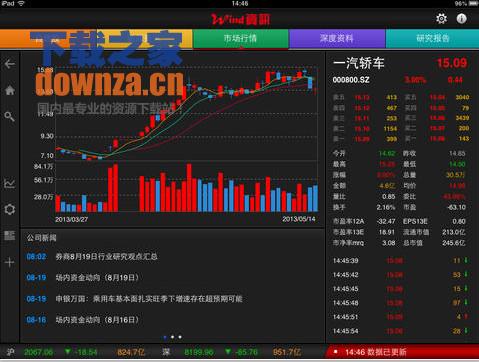Switch to the 市场行情 tab

coord(240,39)
